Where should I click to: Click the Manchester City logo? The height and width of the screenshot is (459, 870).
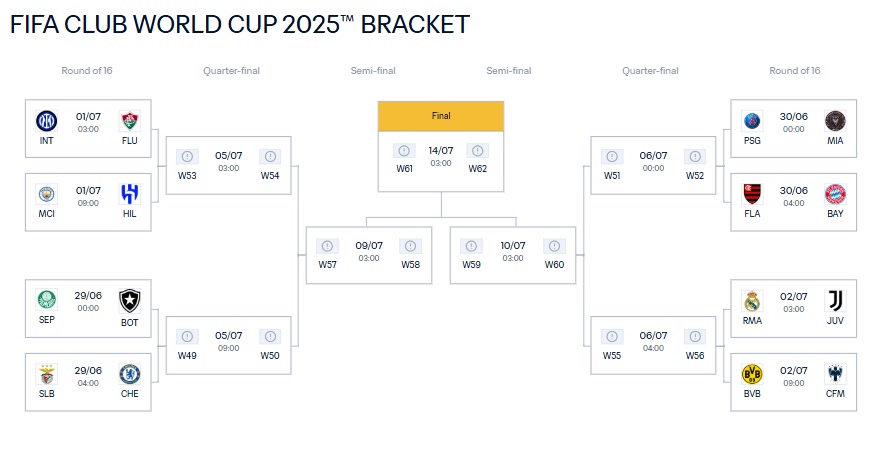47,194
